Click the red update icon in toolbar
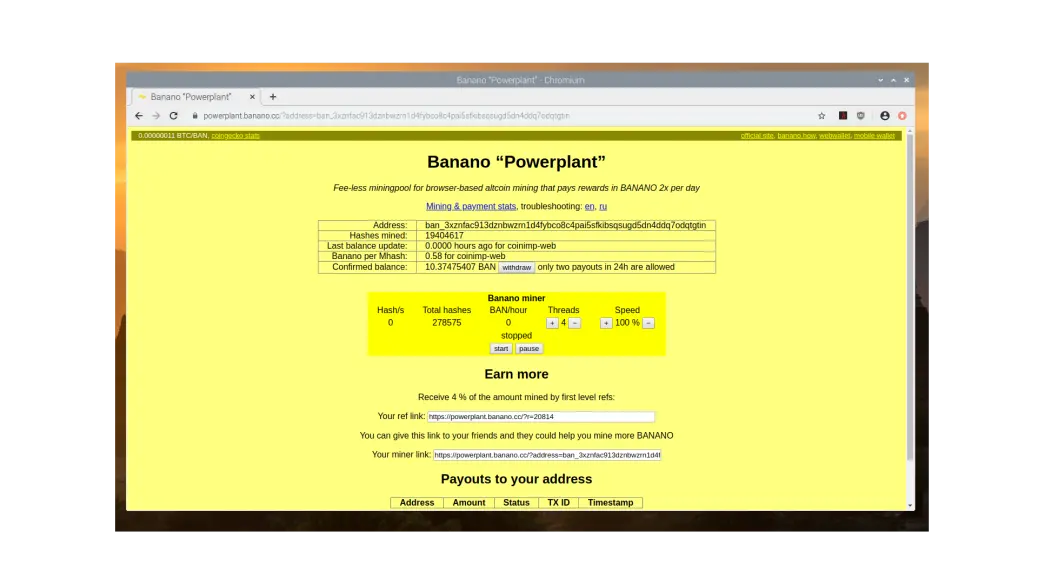This screenshot has height=584, width=1038. tap(902, 116)
